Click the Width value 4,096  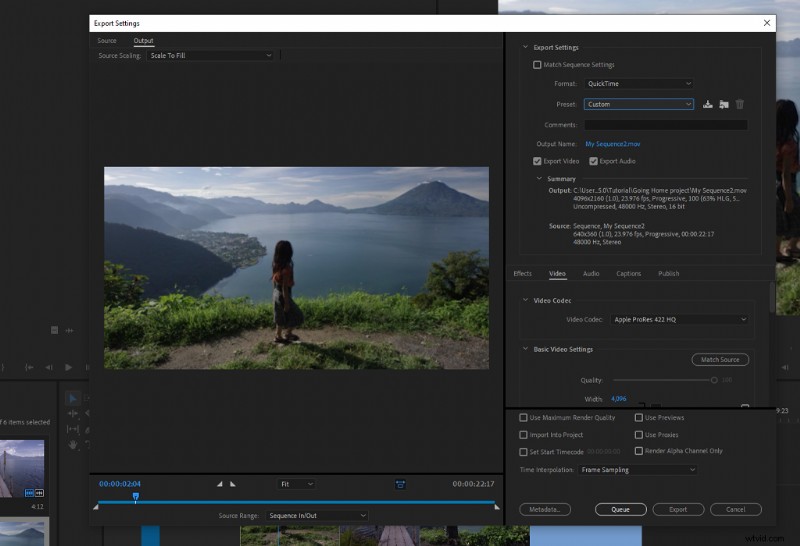(x=618, y=399)
